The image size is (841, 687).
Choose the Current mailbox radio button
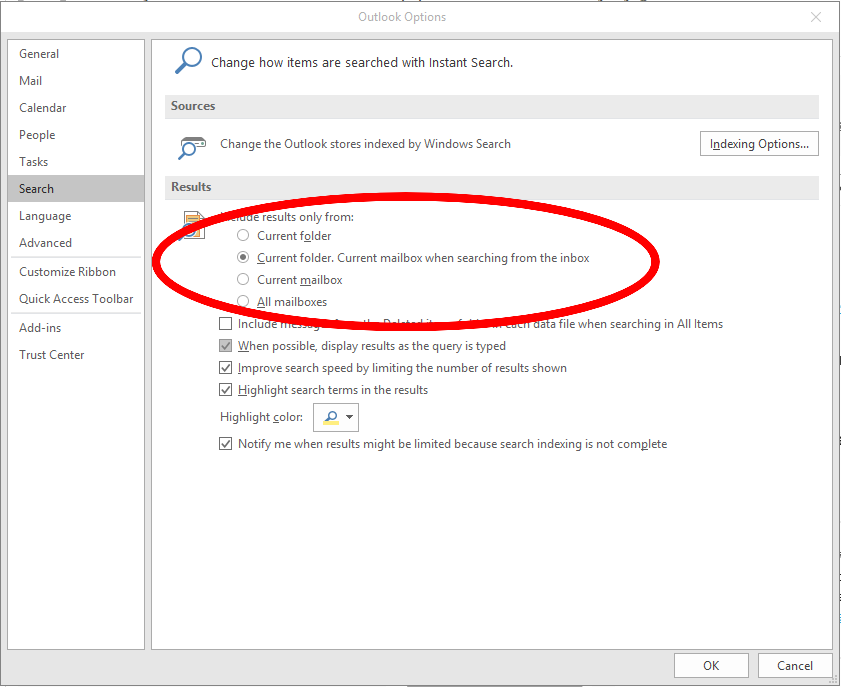[243, 279]
